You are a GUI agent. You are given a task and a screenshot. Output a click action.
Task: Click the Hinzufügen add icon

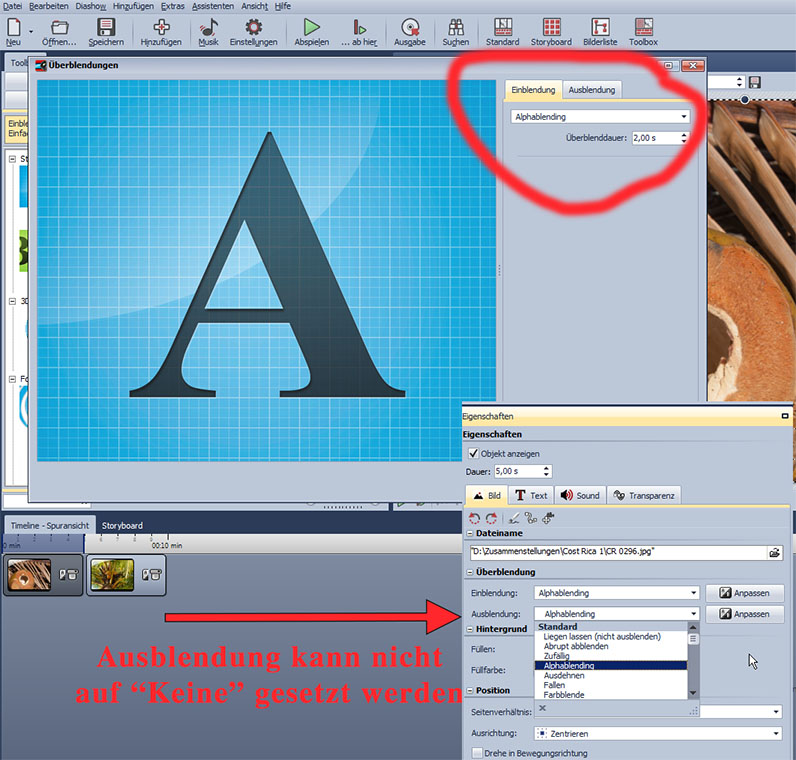pos(160,28)
